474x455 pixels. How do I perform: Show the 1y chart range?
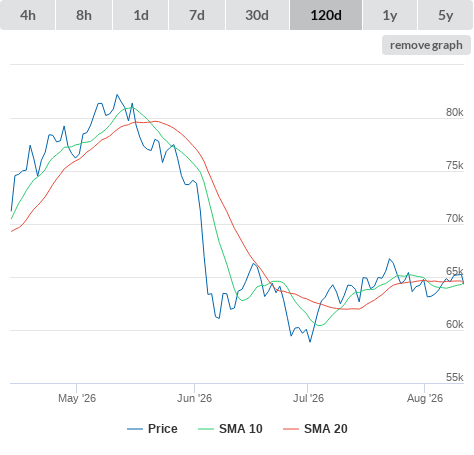[x=390, y=15]
